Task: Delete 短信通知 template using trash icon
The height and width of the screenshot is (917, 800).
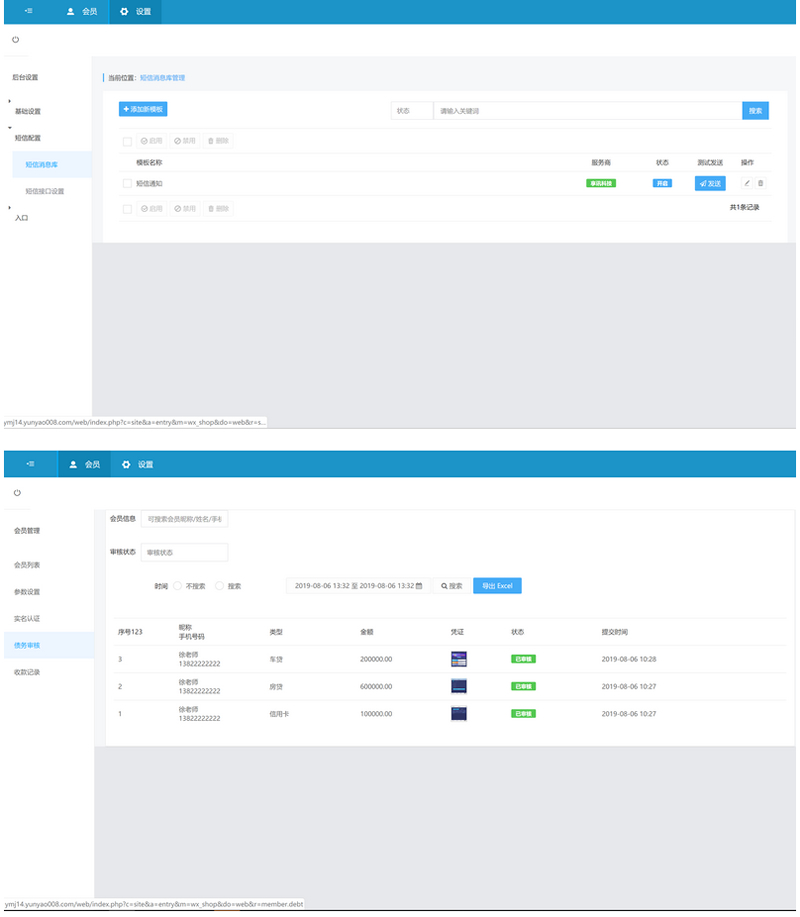Action: coord(759,183)
